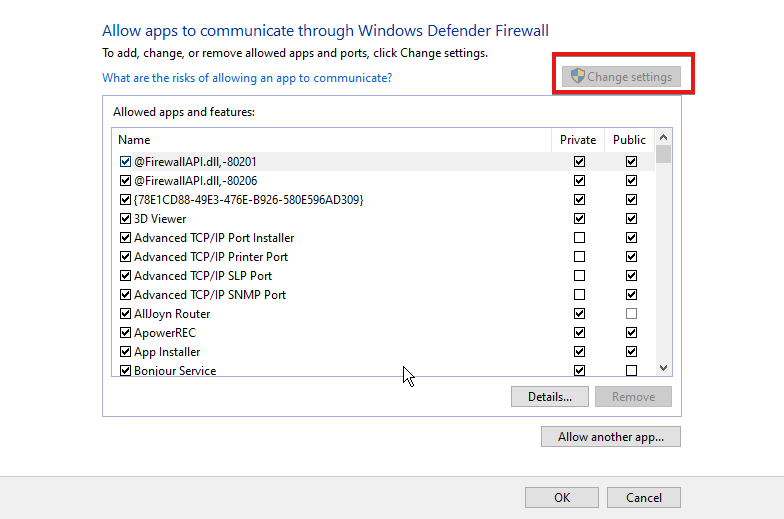784x519 pixels.
Task: Enable Private for Advanced TCP/IP Printer Port
Action: point(579,256)
